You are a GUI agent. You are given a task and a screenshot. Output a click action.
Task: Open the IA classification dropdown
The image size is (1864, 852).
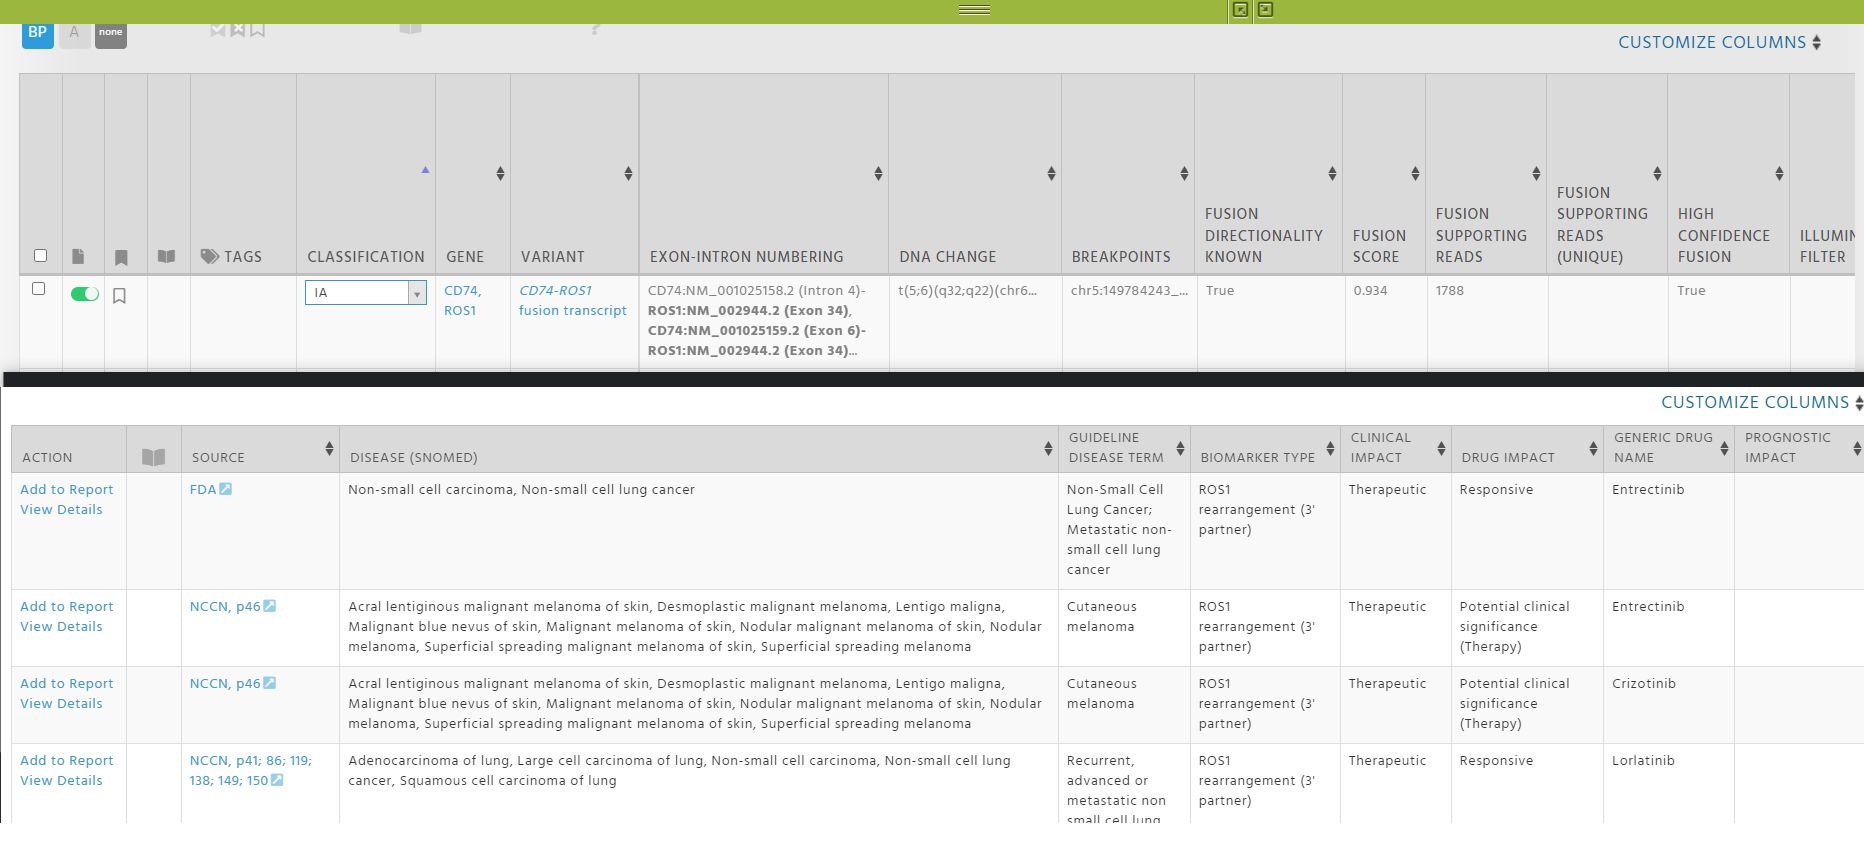pyautogui.click(x=366, y=292)
